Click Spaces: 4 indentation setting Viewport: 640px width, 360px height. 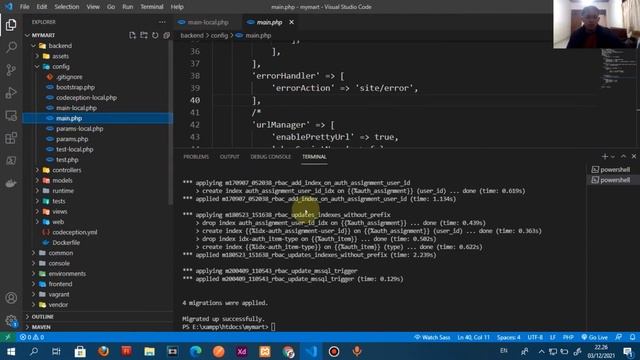509,337
